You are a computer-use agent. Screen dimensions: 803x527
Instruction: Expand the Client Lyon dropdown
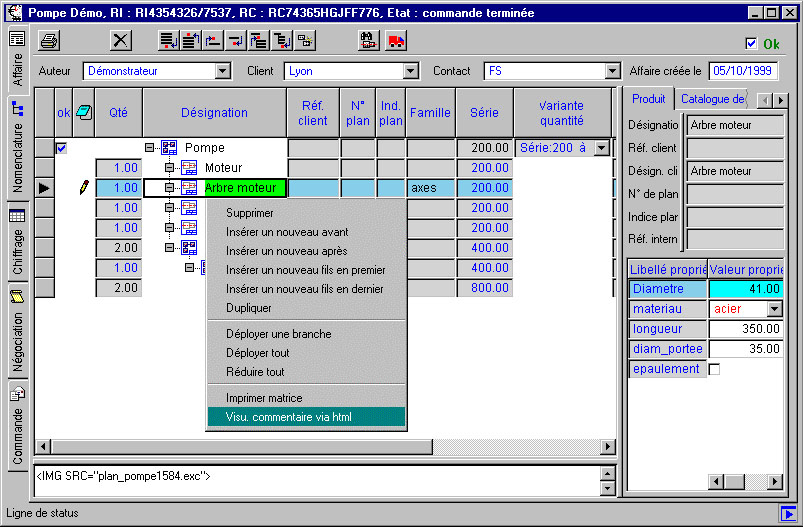coord(410,71)
